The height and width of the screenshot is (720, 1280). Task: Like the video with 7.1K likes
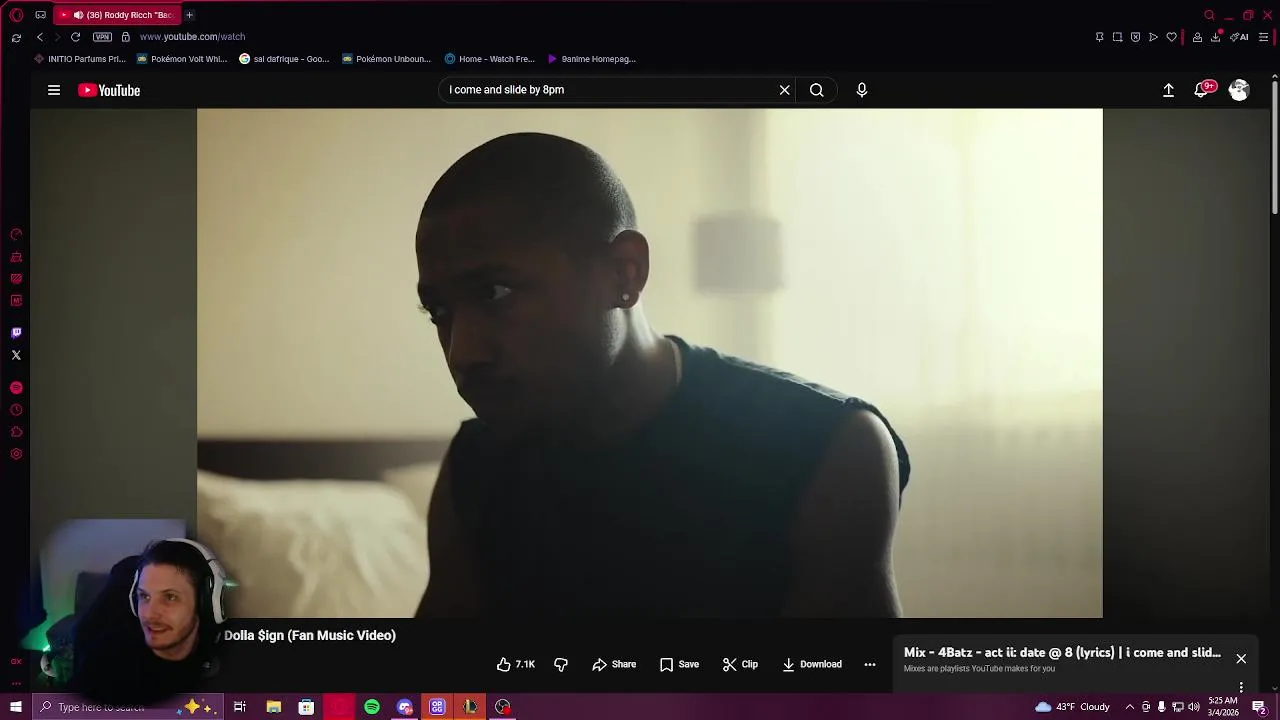point(516,664)
